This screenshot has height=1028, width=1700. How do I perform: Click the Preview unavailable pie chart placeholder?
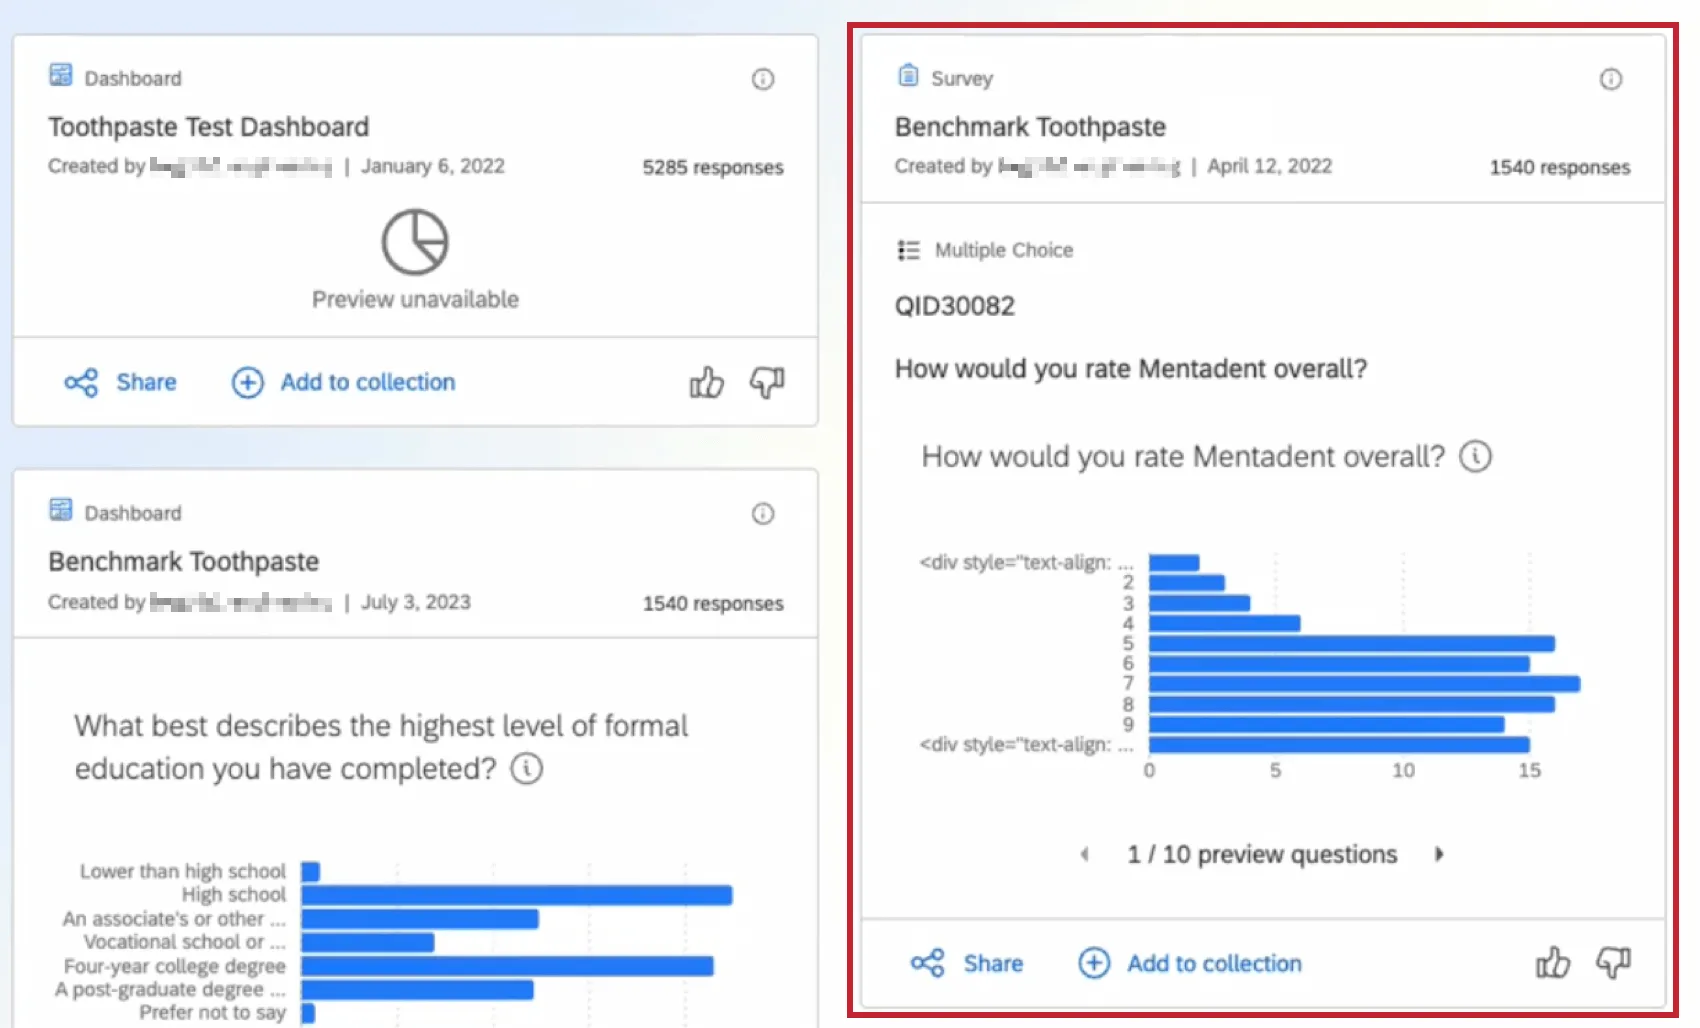point(416,242)
